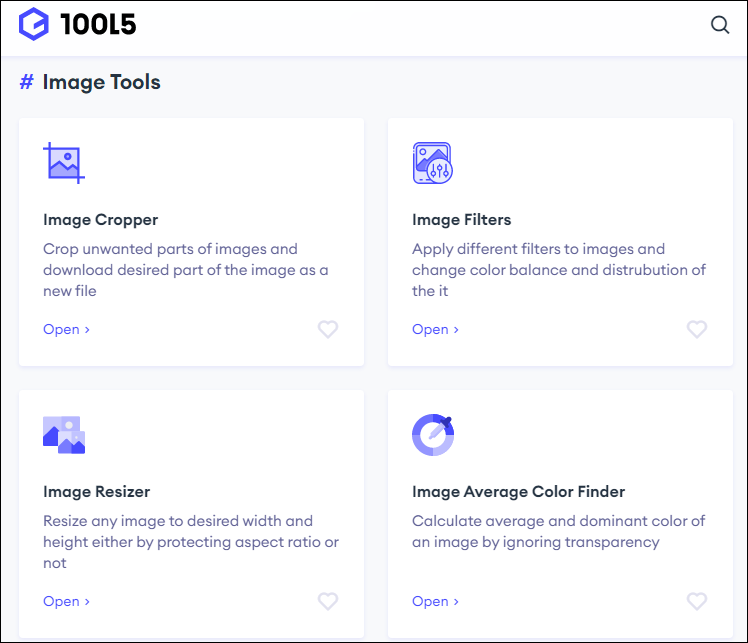Viewport: 748px width, 643px height.
Task: Click the Image Resizer icon
Action: click(64, 435)
